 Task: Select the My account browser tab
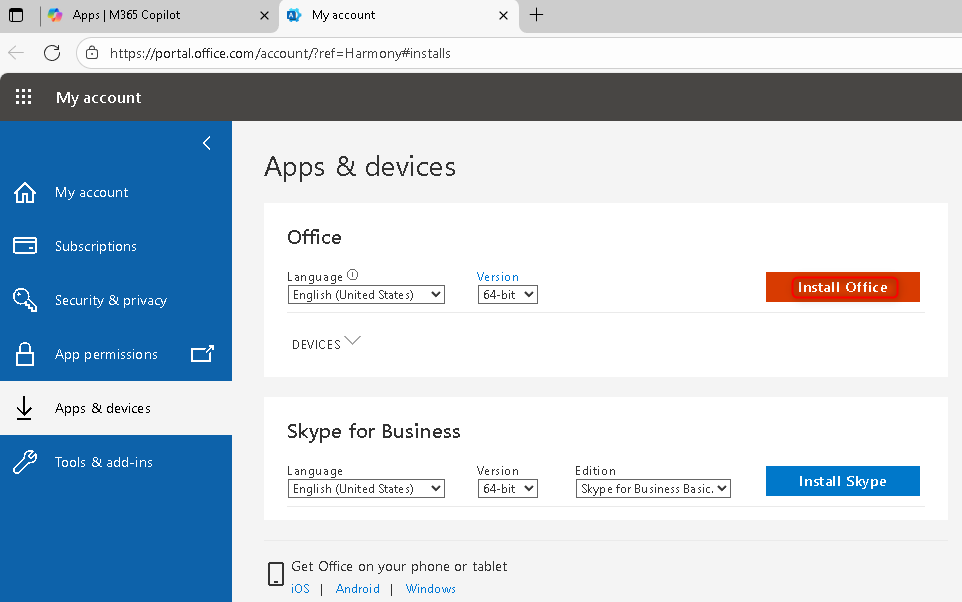point(399,15)
